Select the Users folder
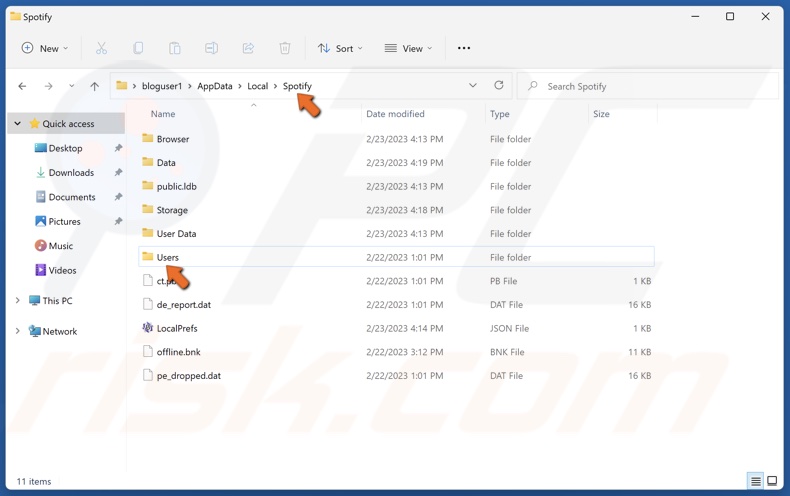 pyautogui.click(x=167, y=257)
